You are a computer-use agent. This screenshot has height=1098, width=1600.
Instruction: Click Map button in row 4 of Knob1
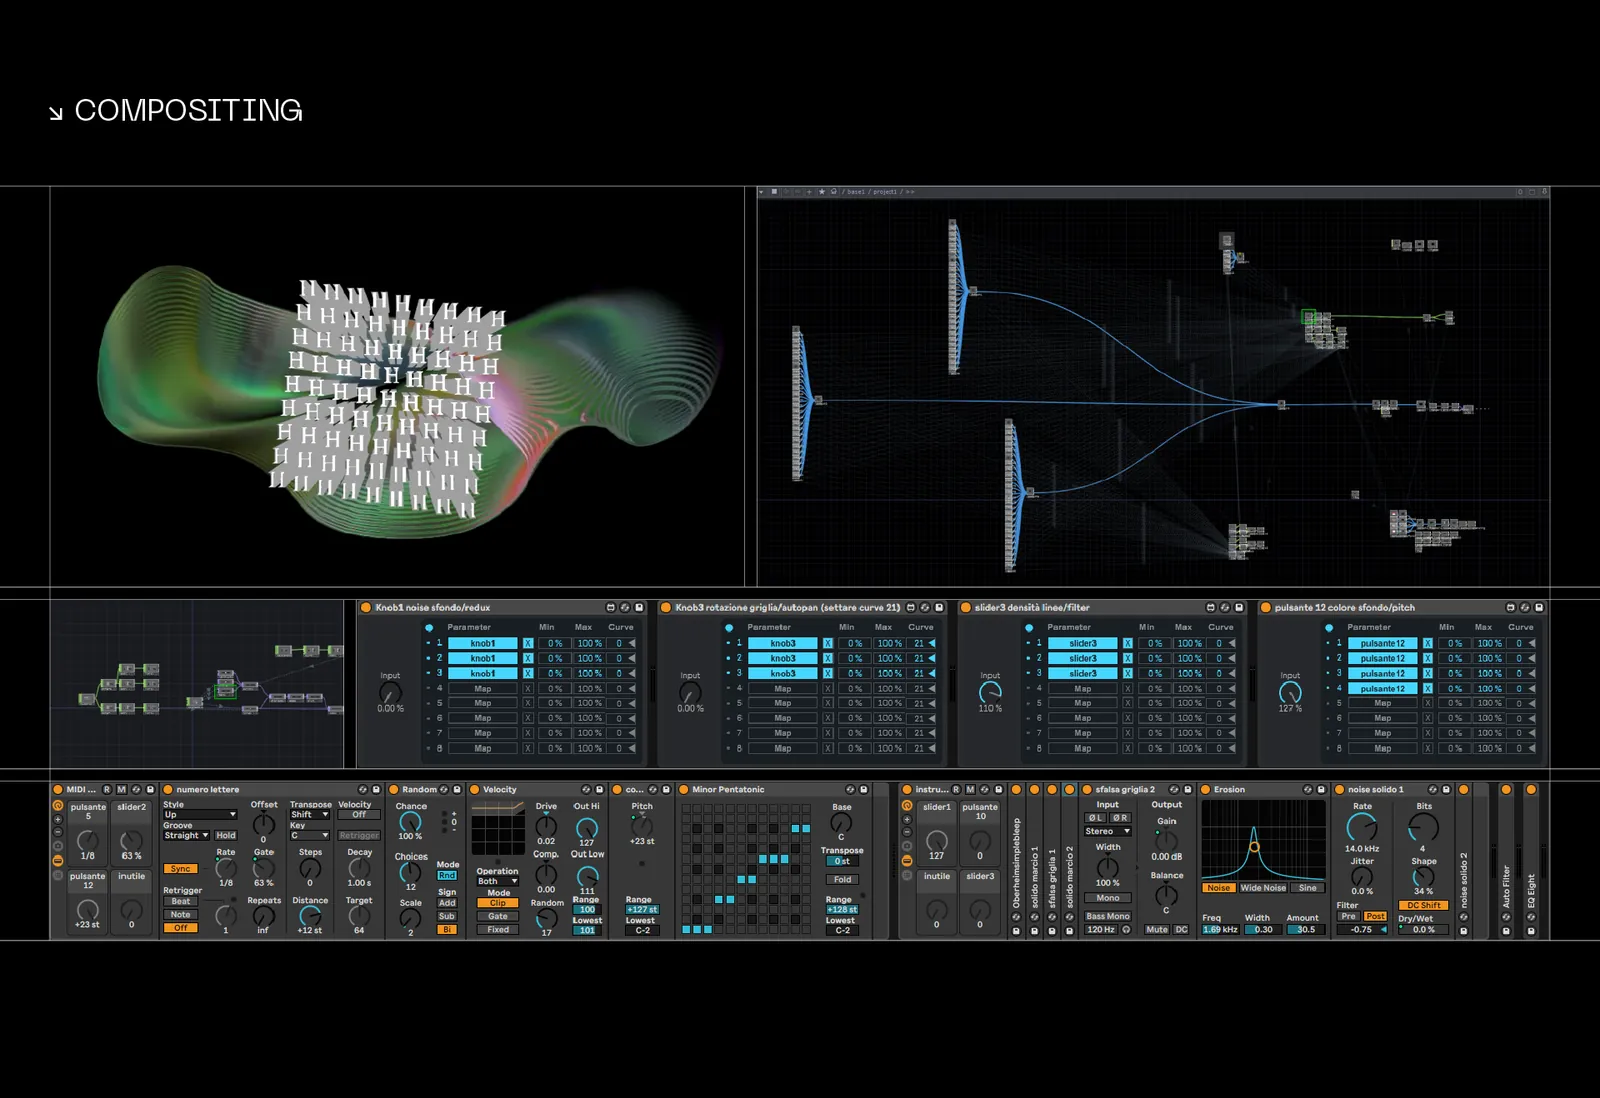point(483,689)
